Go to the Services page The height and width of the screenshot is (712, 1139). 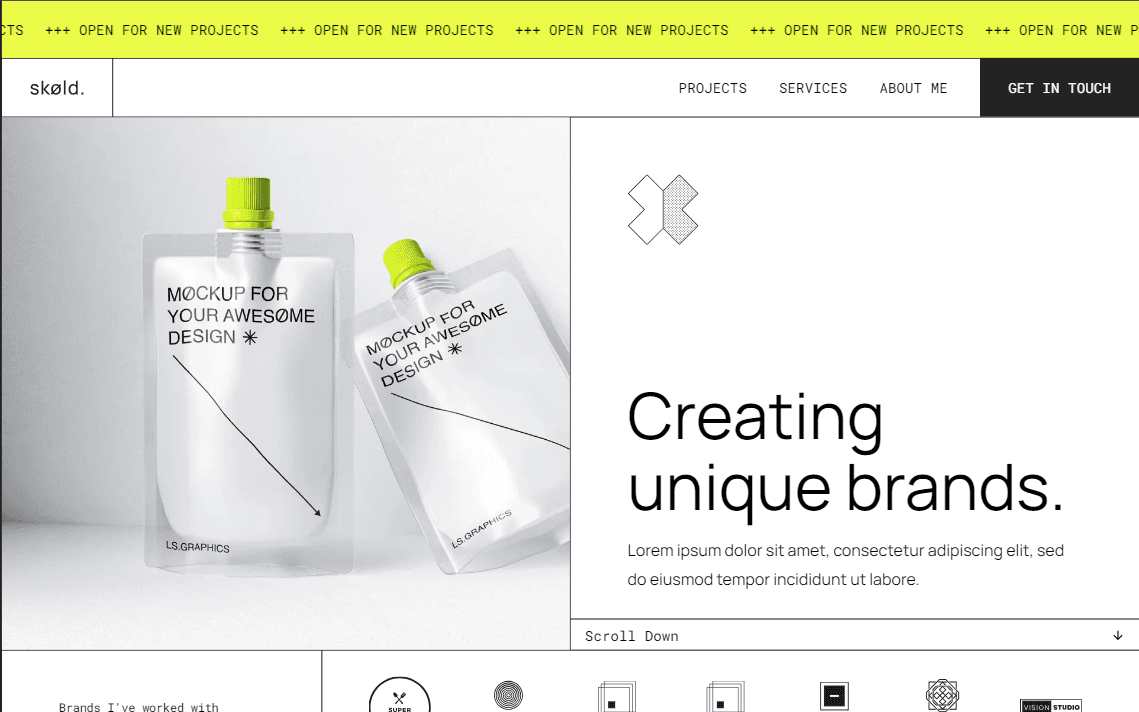[813, 88]
